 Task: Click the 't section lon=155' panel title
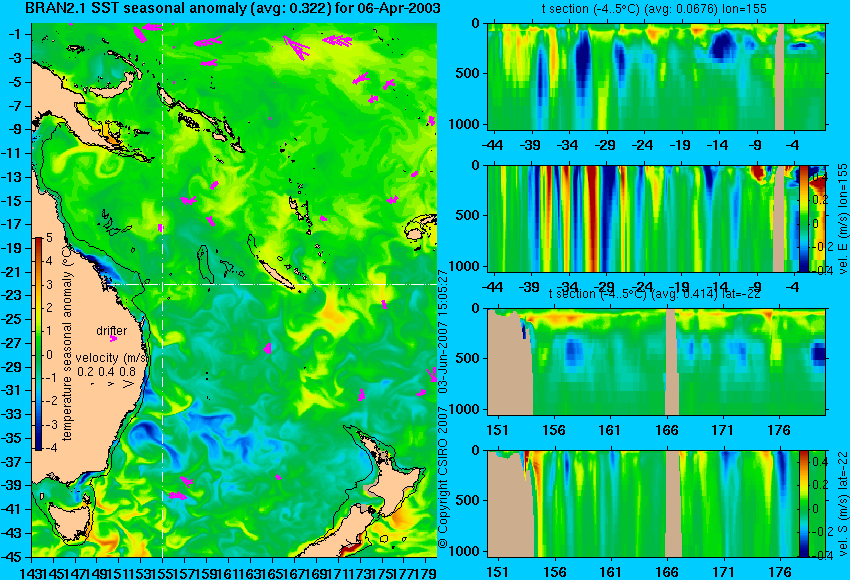click(654, 9)
